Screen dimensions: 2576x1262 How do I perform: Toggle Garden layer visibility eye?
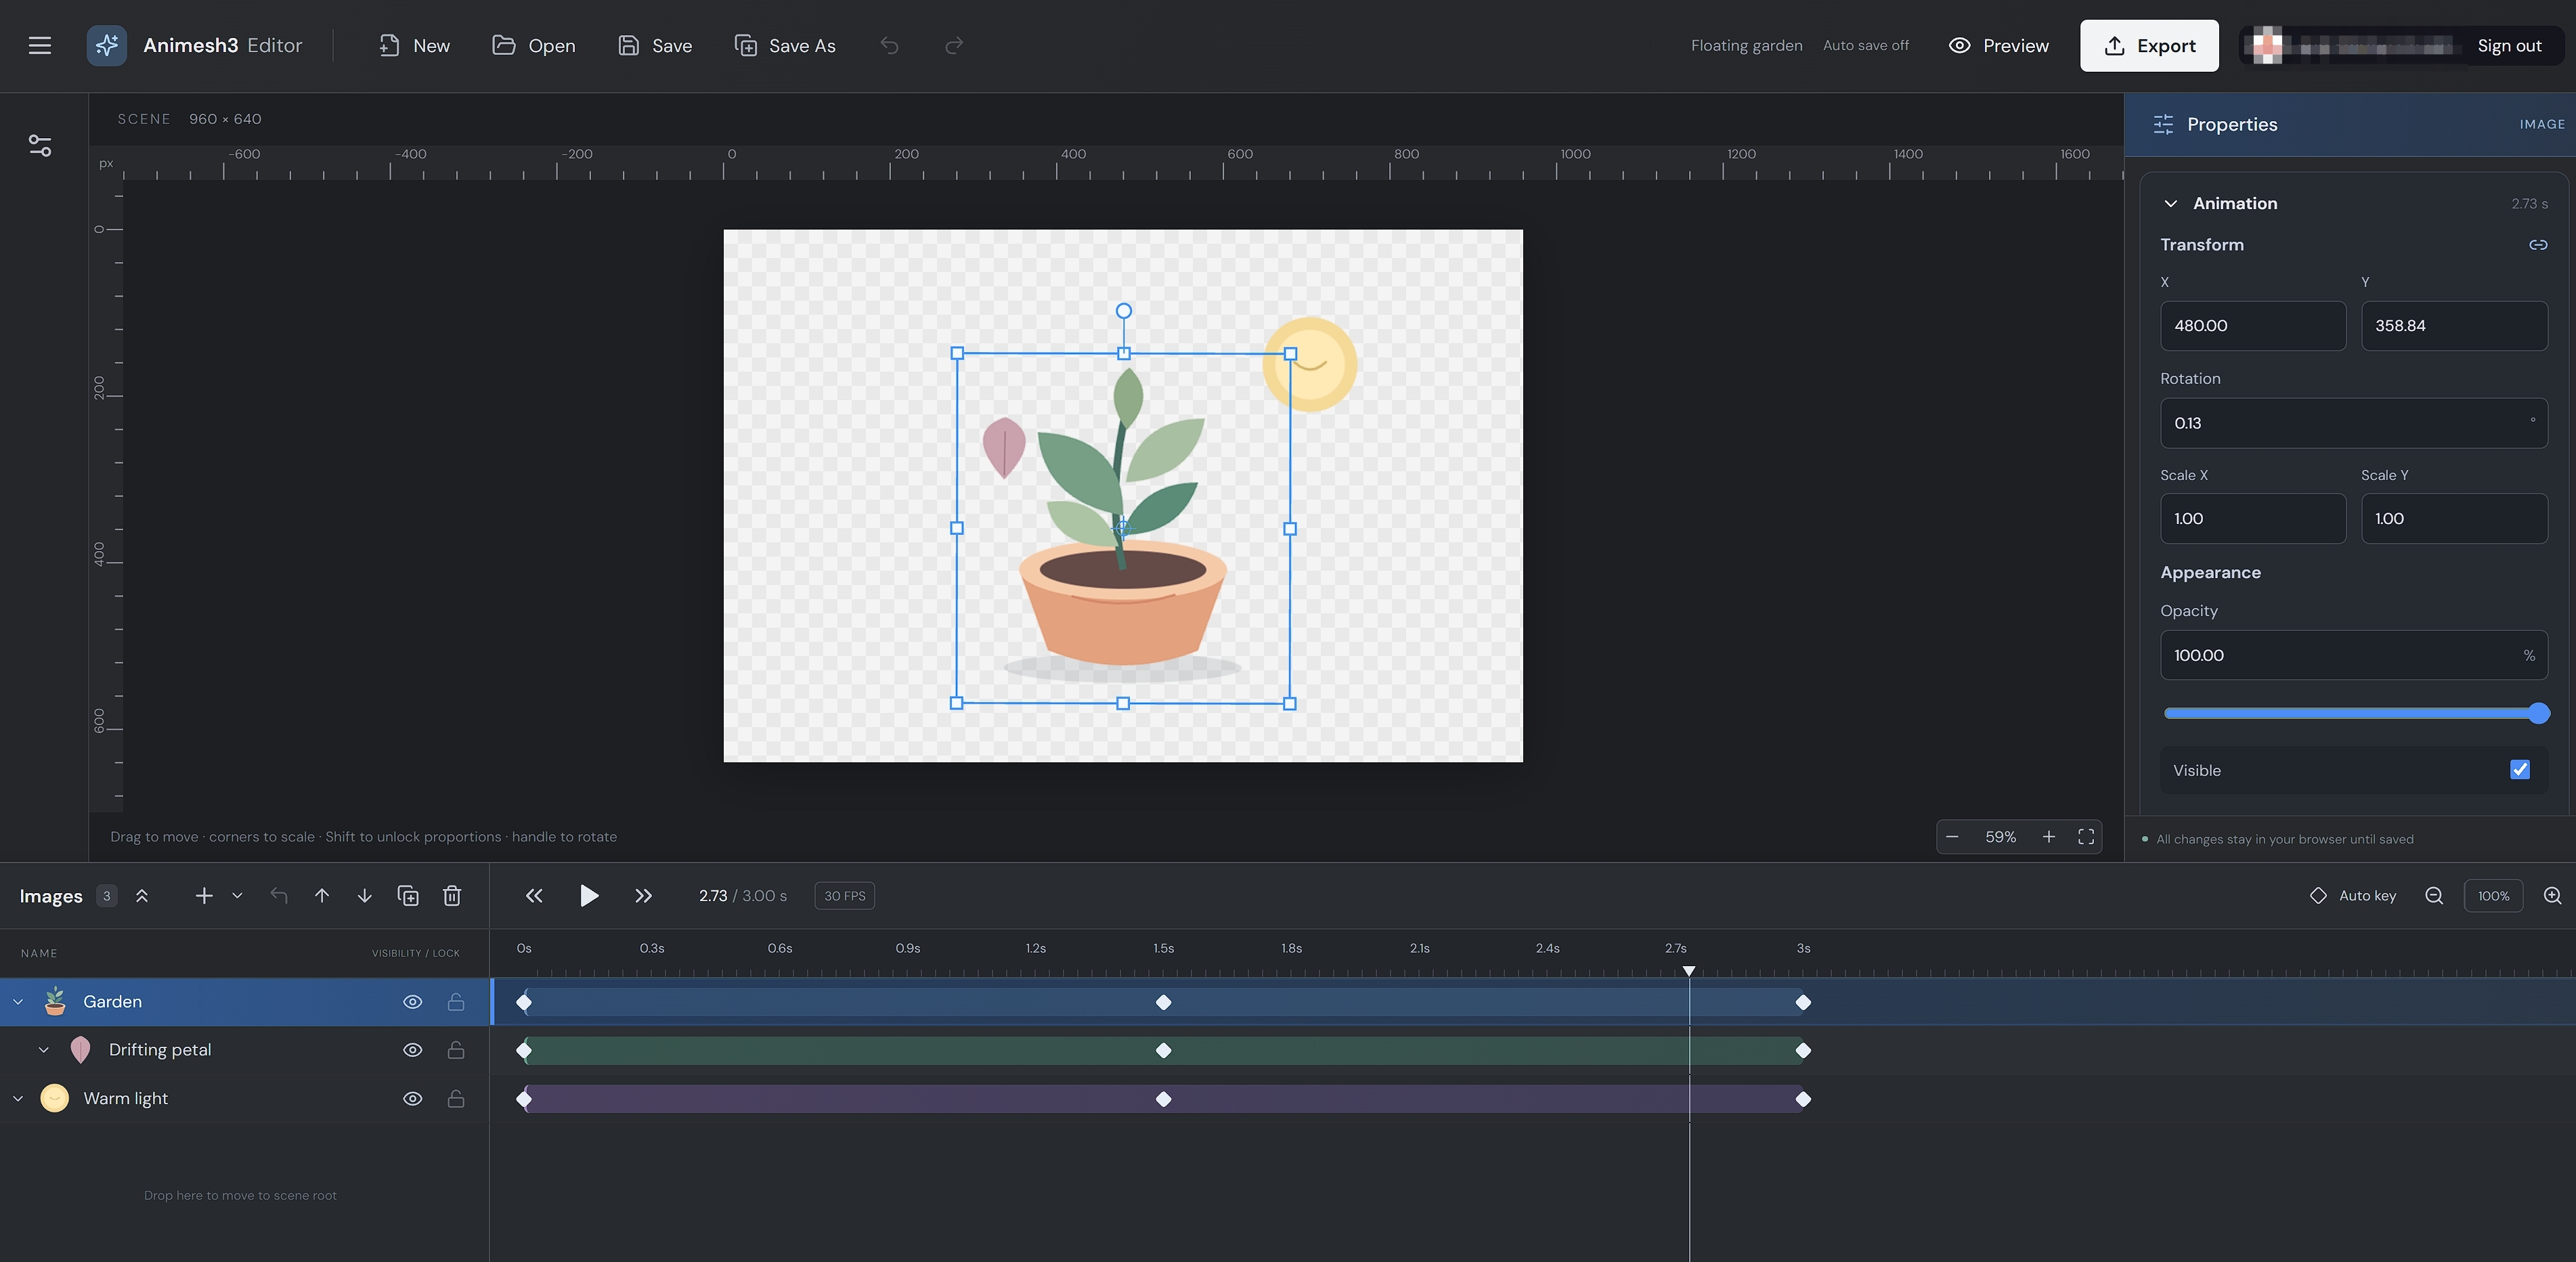tap(412, 1002)
